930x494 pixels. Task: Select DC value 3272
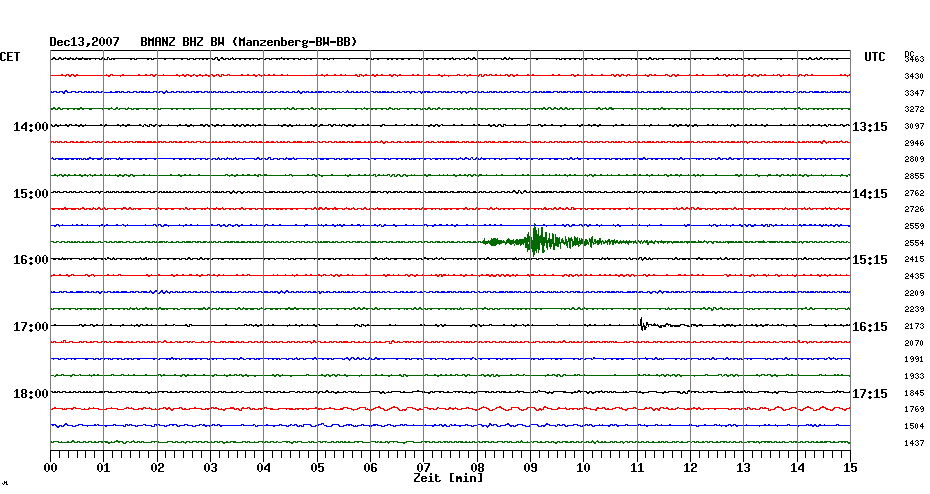coord(914,110)
